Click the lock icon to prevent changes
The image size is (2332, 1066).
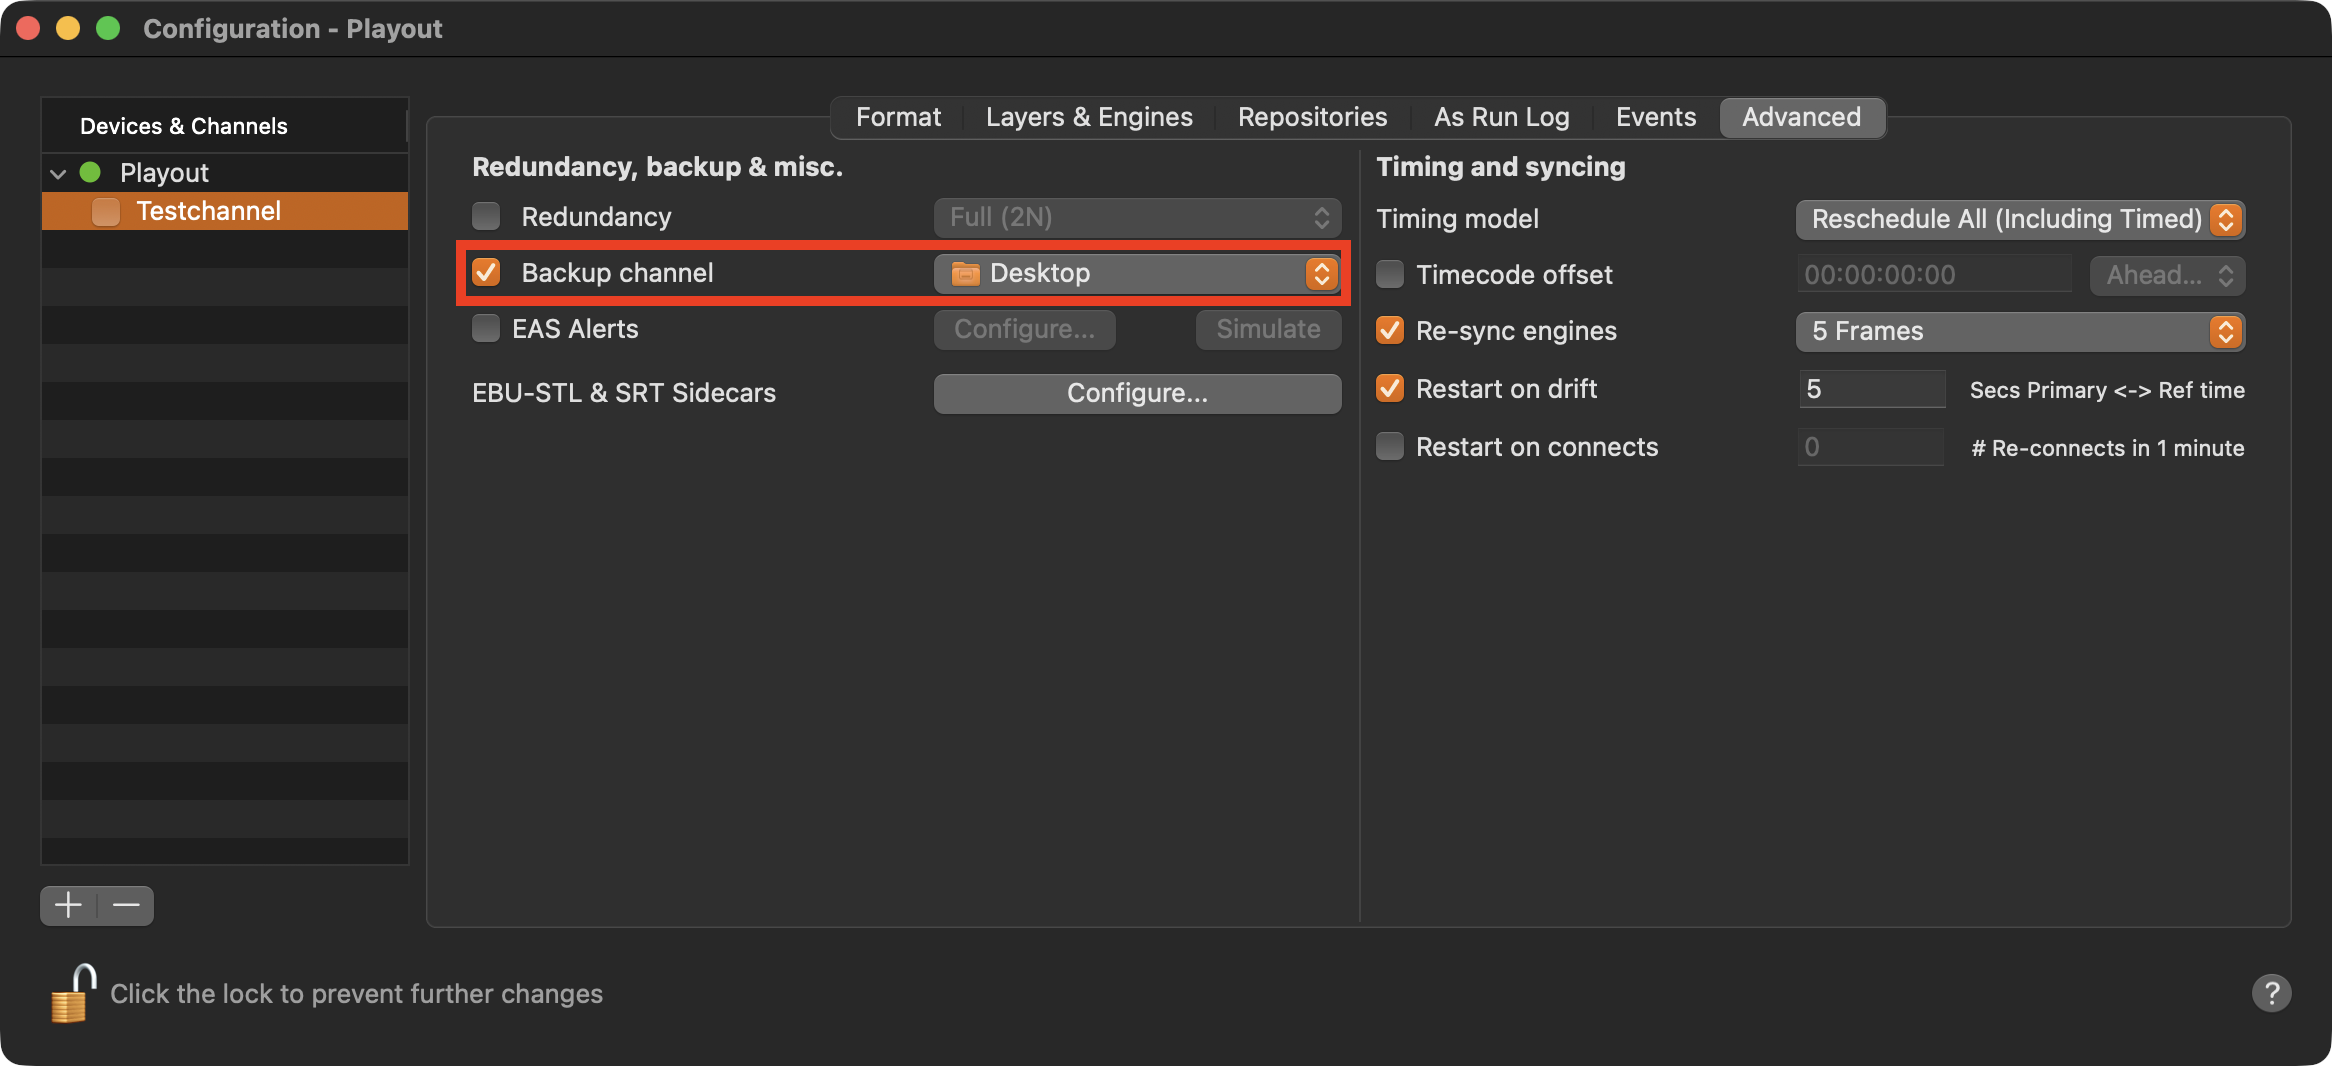(73, 993)
